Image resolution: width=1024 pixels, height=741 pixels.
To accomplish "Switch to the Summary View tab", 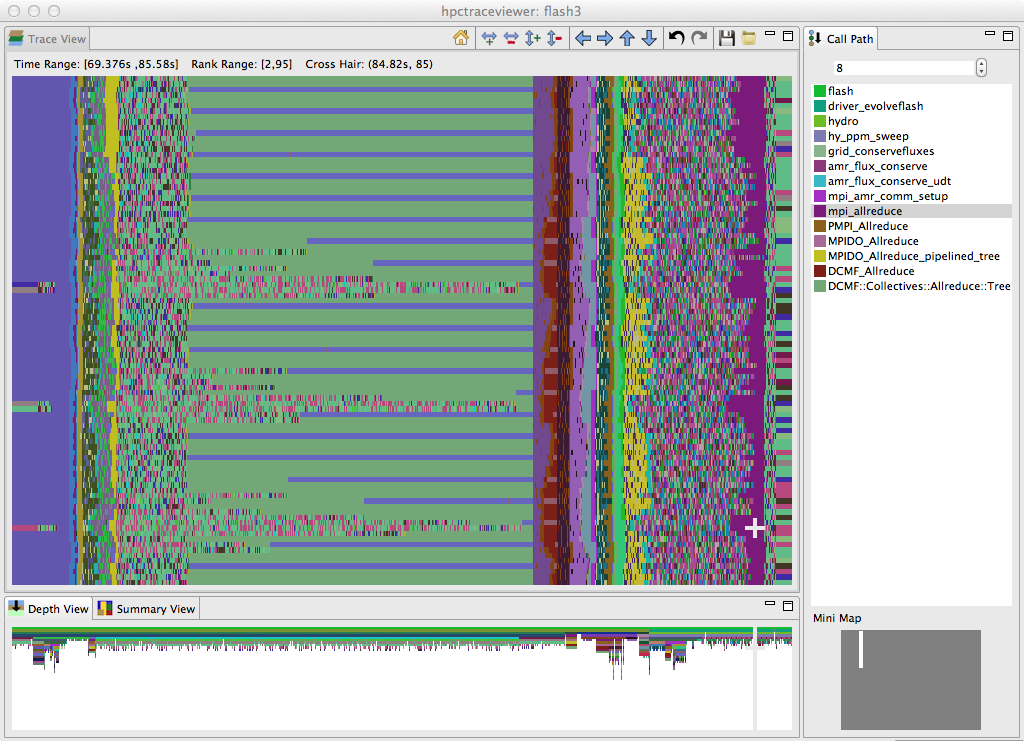I will [x=146, y=609].
